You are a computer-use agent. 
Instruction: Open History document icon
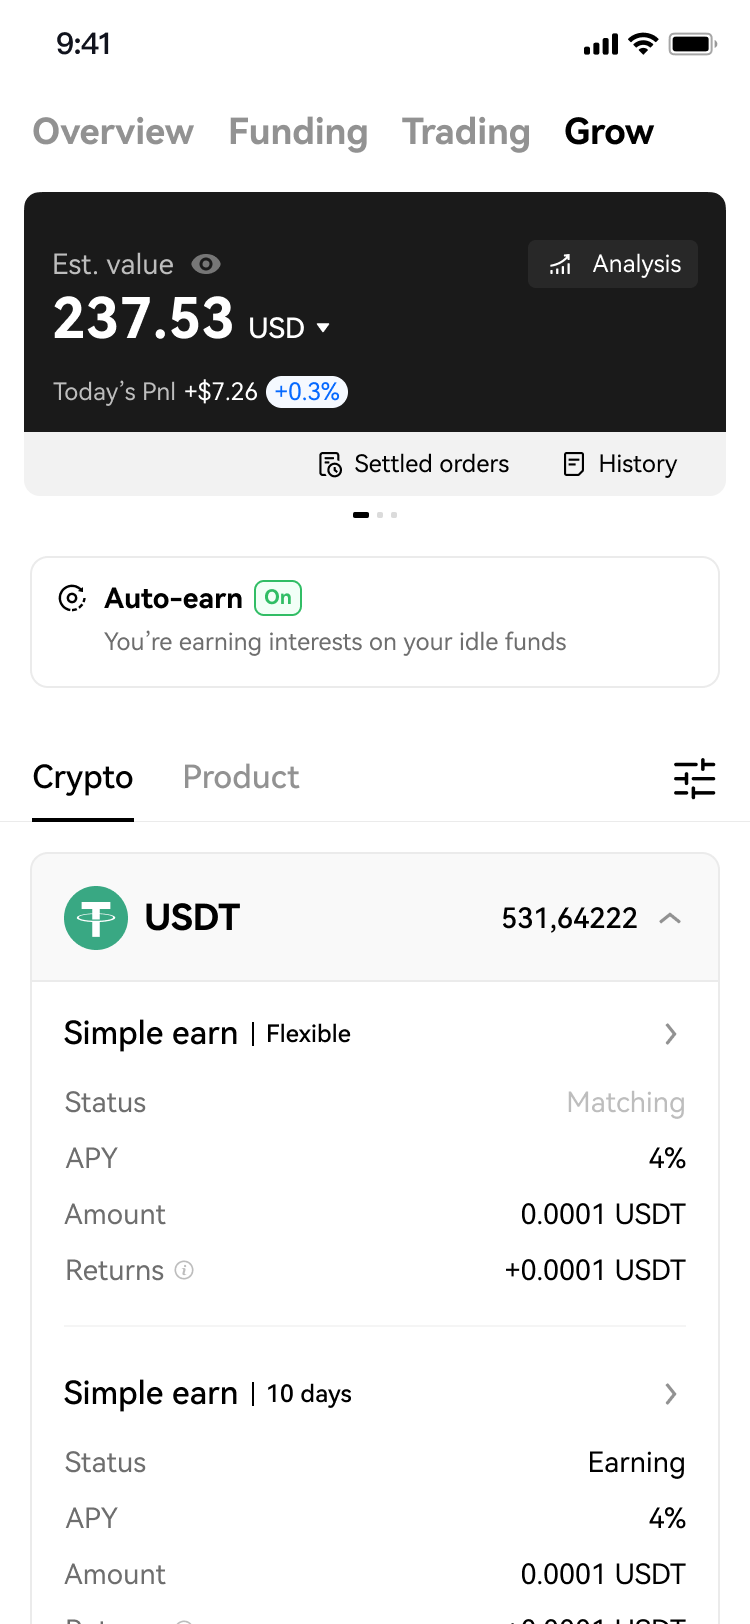574,464
